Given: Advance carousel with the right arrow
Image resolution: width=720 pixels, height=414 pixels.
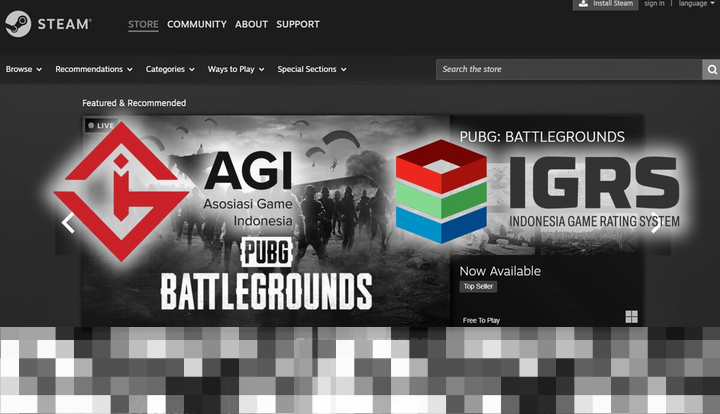Looking at the screenshot, I should pos(655,224).
